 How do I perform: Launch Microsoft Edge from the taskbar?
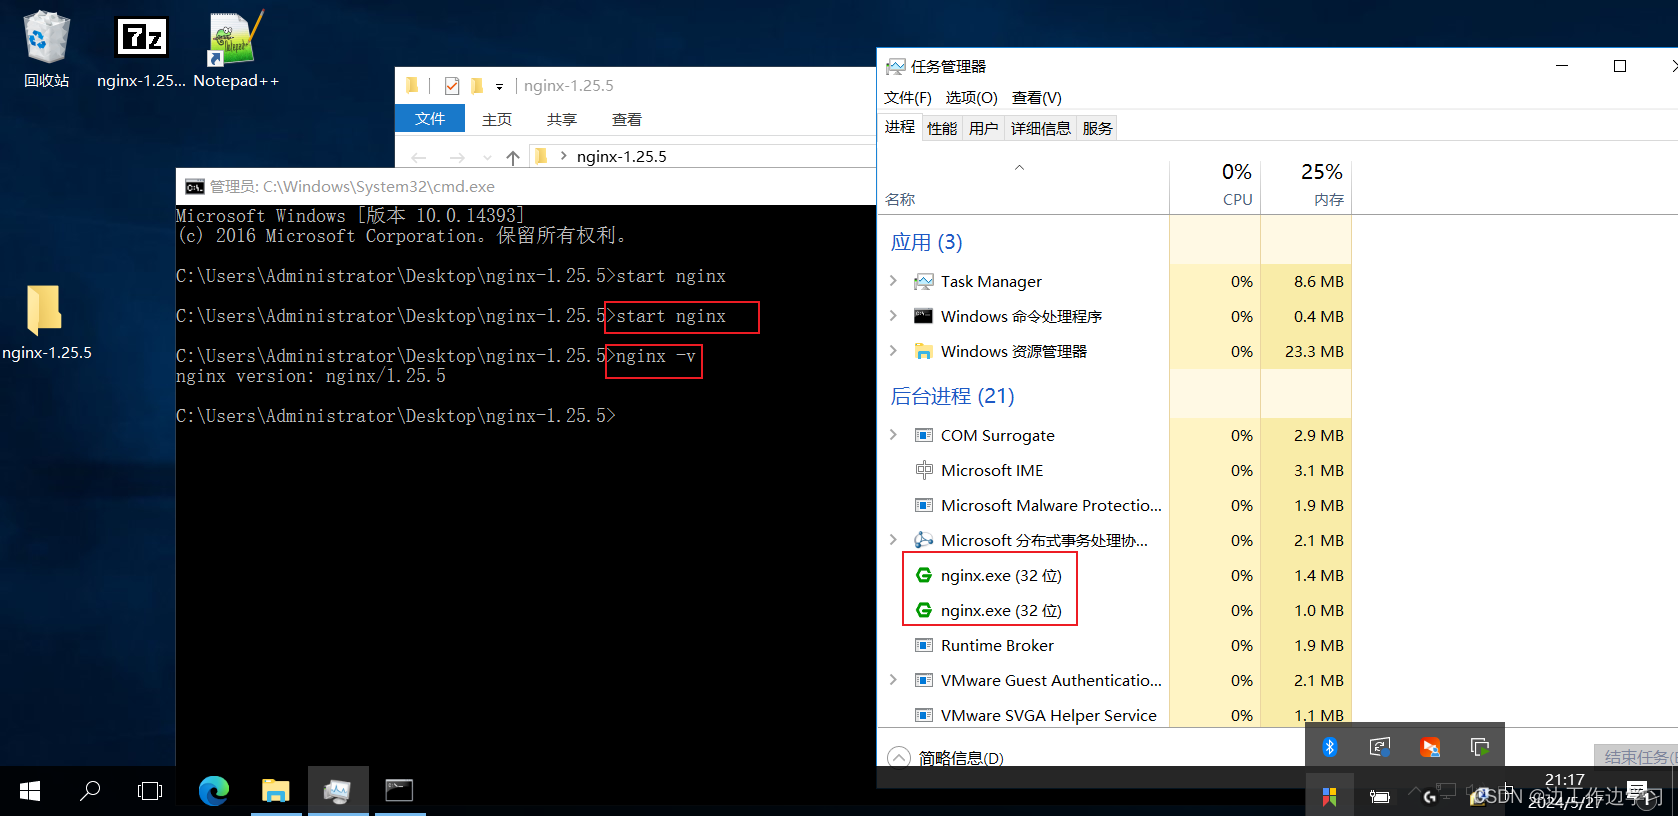(x=213, y=791)
